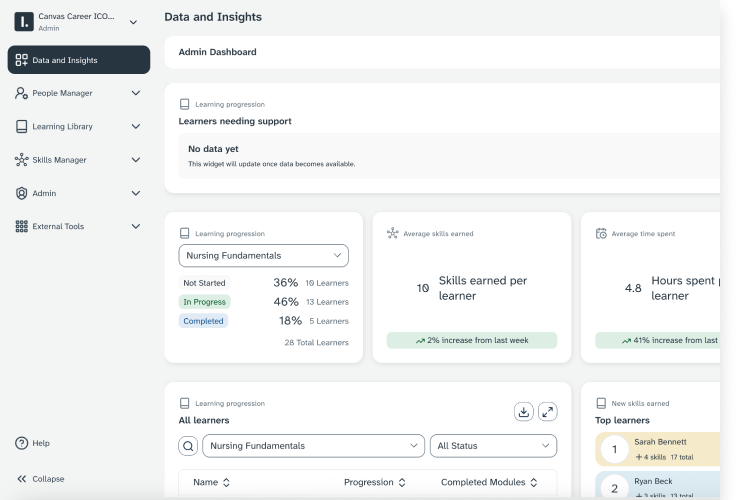Viewport: 740px width, 500px height.
Task: Click the Completed status label
Action: pyautogui.click(x=203, y=321)
